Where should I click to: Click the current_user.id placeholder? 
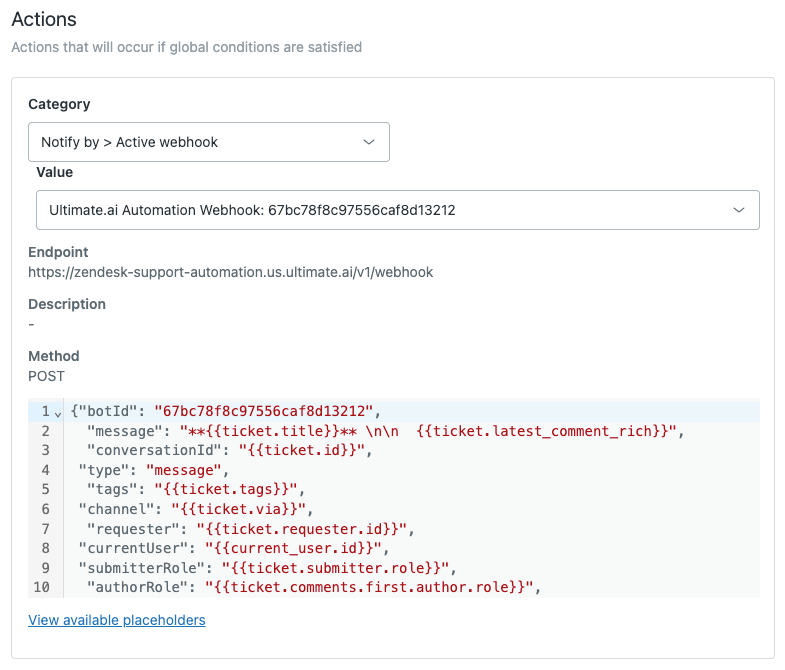[x=293, y=548]
